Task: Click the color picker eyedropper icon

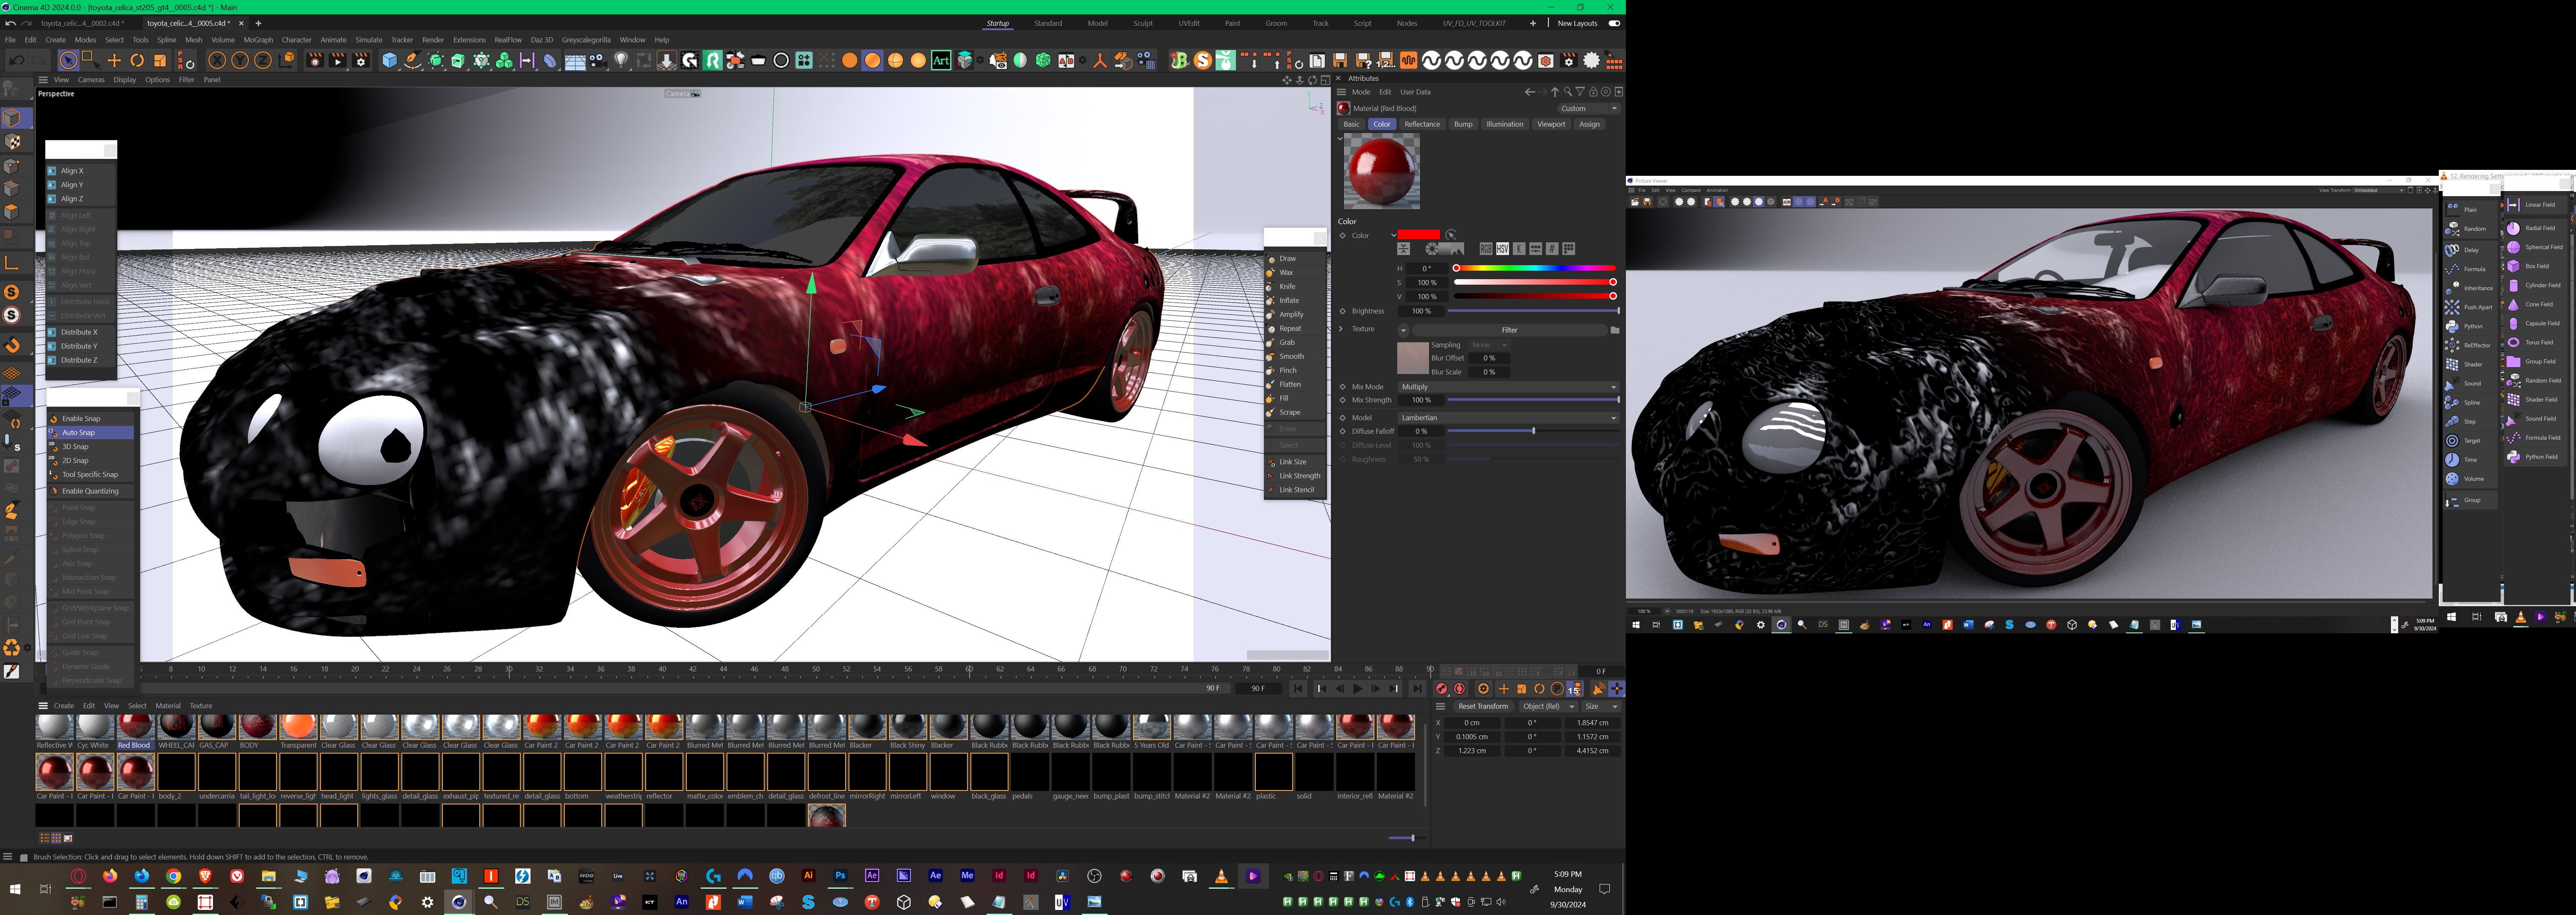Action: (1451, 235)
